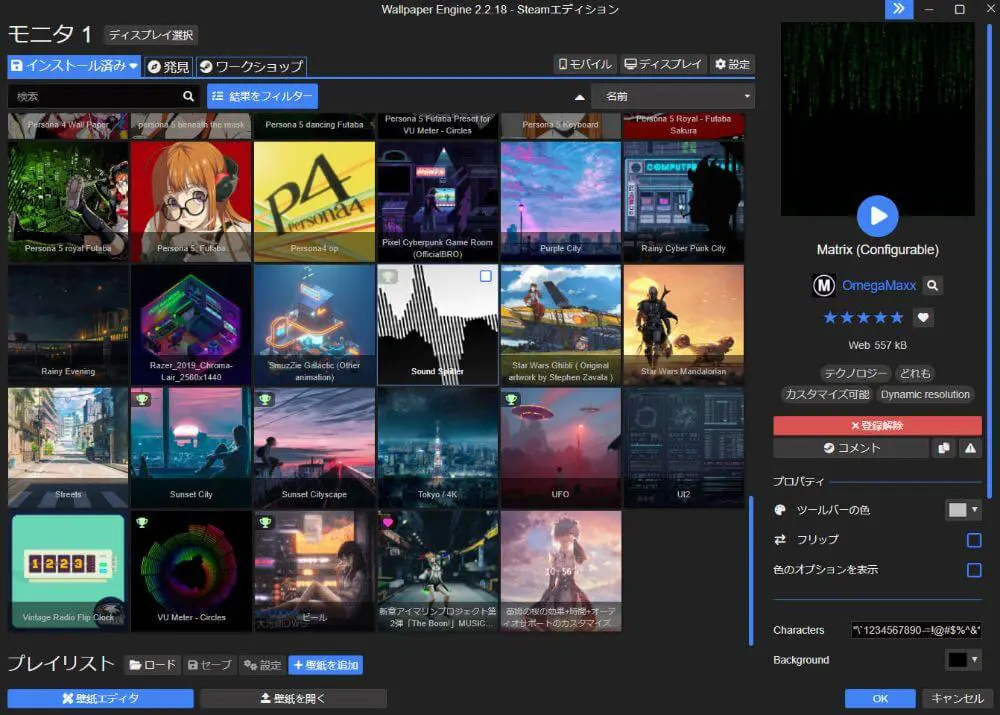1000x715 pixels.
Task: Rate the wallpaper with the five stars
Action: point(863,318)
